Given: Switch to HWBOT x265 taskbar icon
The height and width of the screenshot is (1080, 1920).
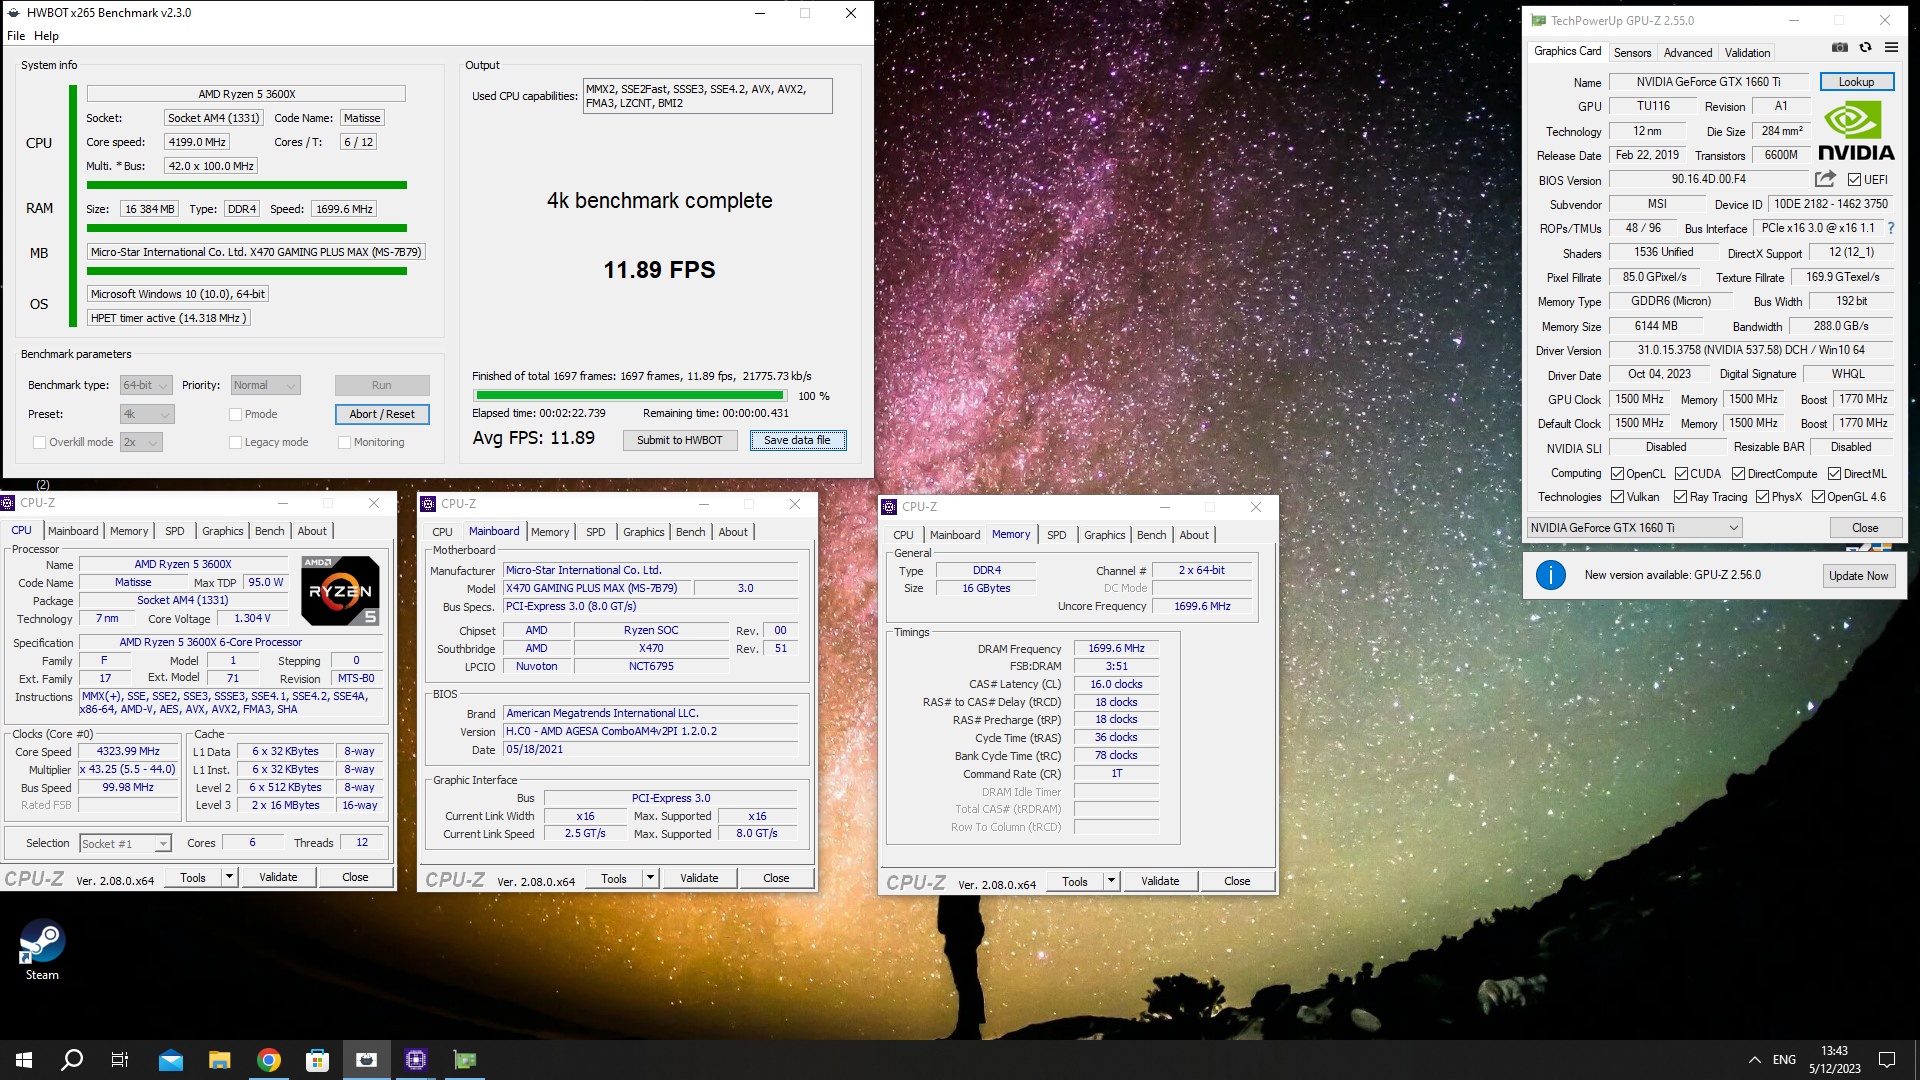Looking at the screenshot, I should click(x=367, y=1060).
